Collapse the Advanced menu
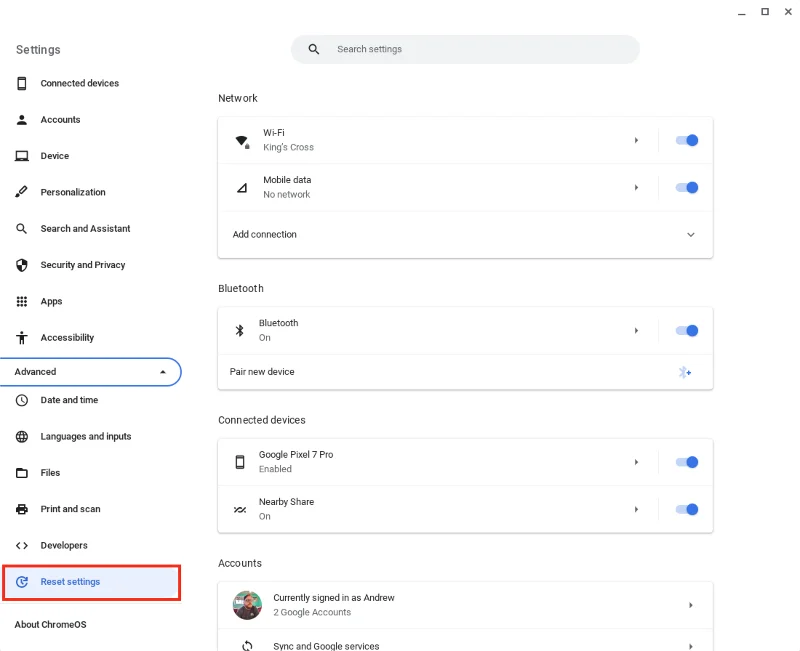The width and height of the screenshot is (800, 651). (x=161, y=371)
